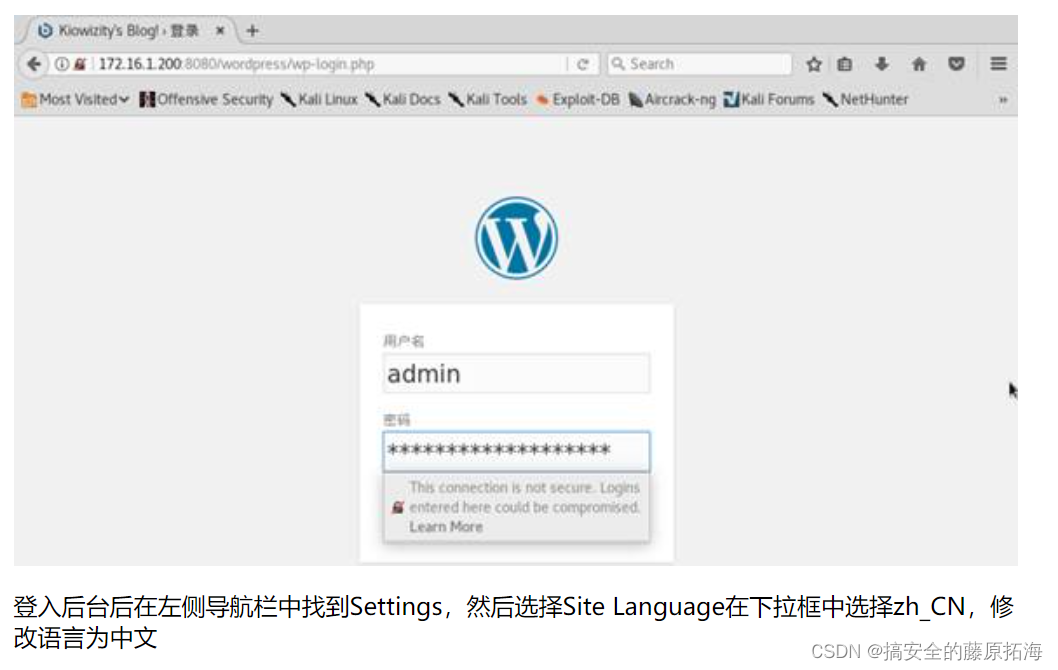1058x670 pixels.
Task: Open the Kali Forums bookmark
Action: (769, 100)
